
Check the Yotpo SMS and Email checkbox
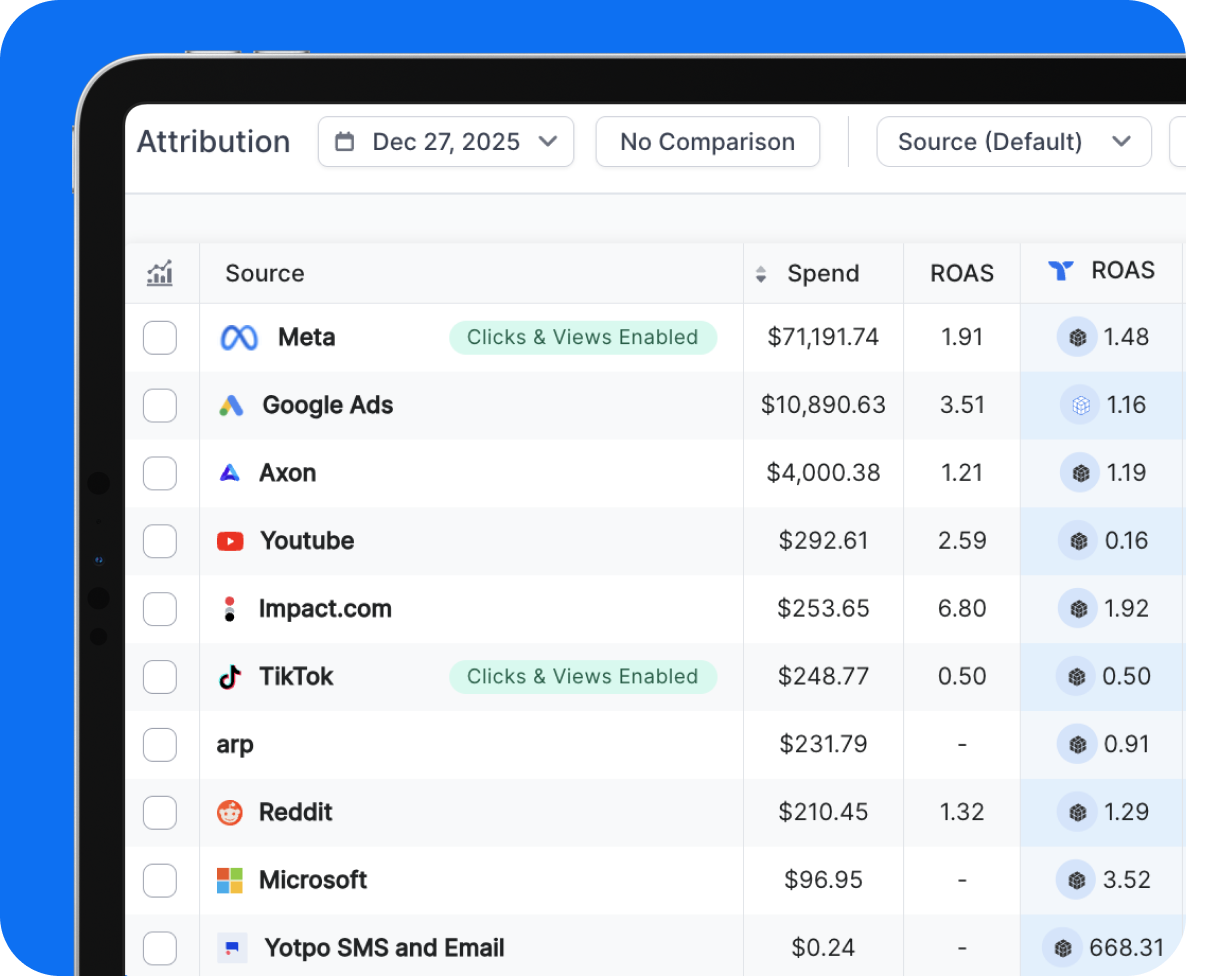coord(160,948)
